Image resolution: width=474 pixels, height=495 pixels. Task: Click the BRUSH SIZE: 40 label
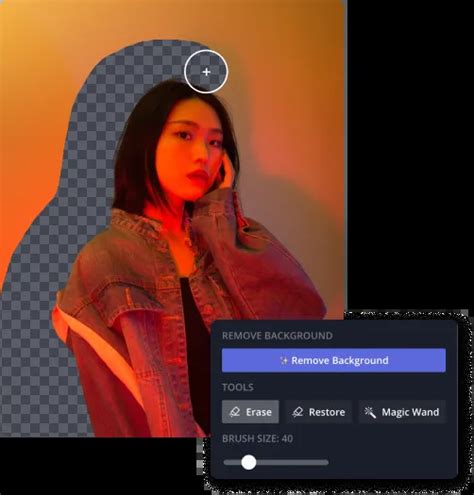pos(258,439)
